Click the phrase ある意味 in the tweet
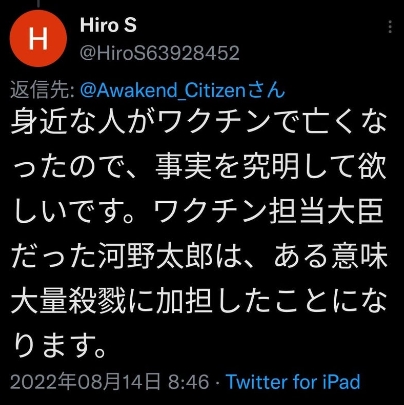The height and width of the screenshot is (405, 404). click(x=330, y=257)
